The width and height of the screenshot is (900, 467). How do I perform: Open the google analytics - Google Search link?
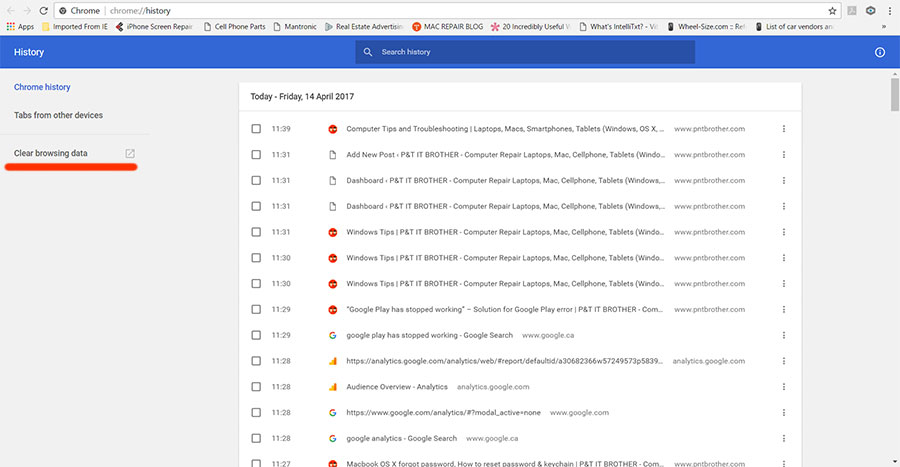[401, 438]
